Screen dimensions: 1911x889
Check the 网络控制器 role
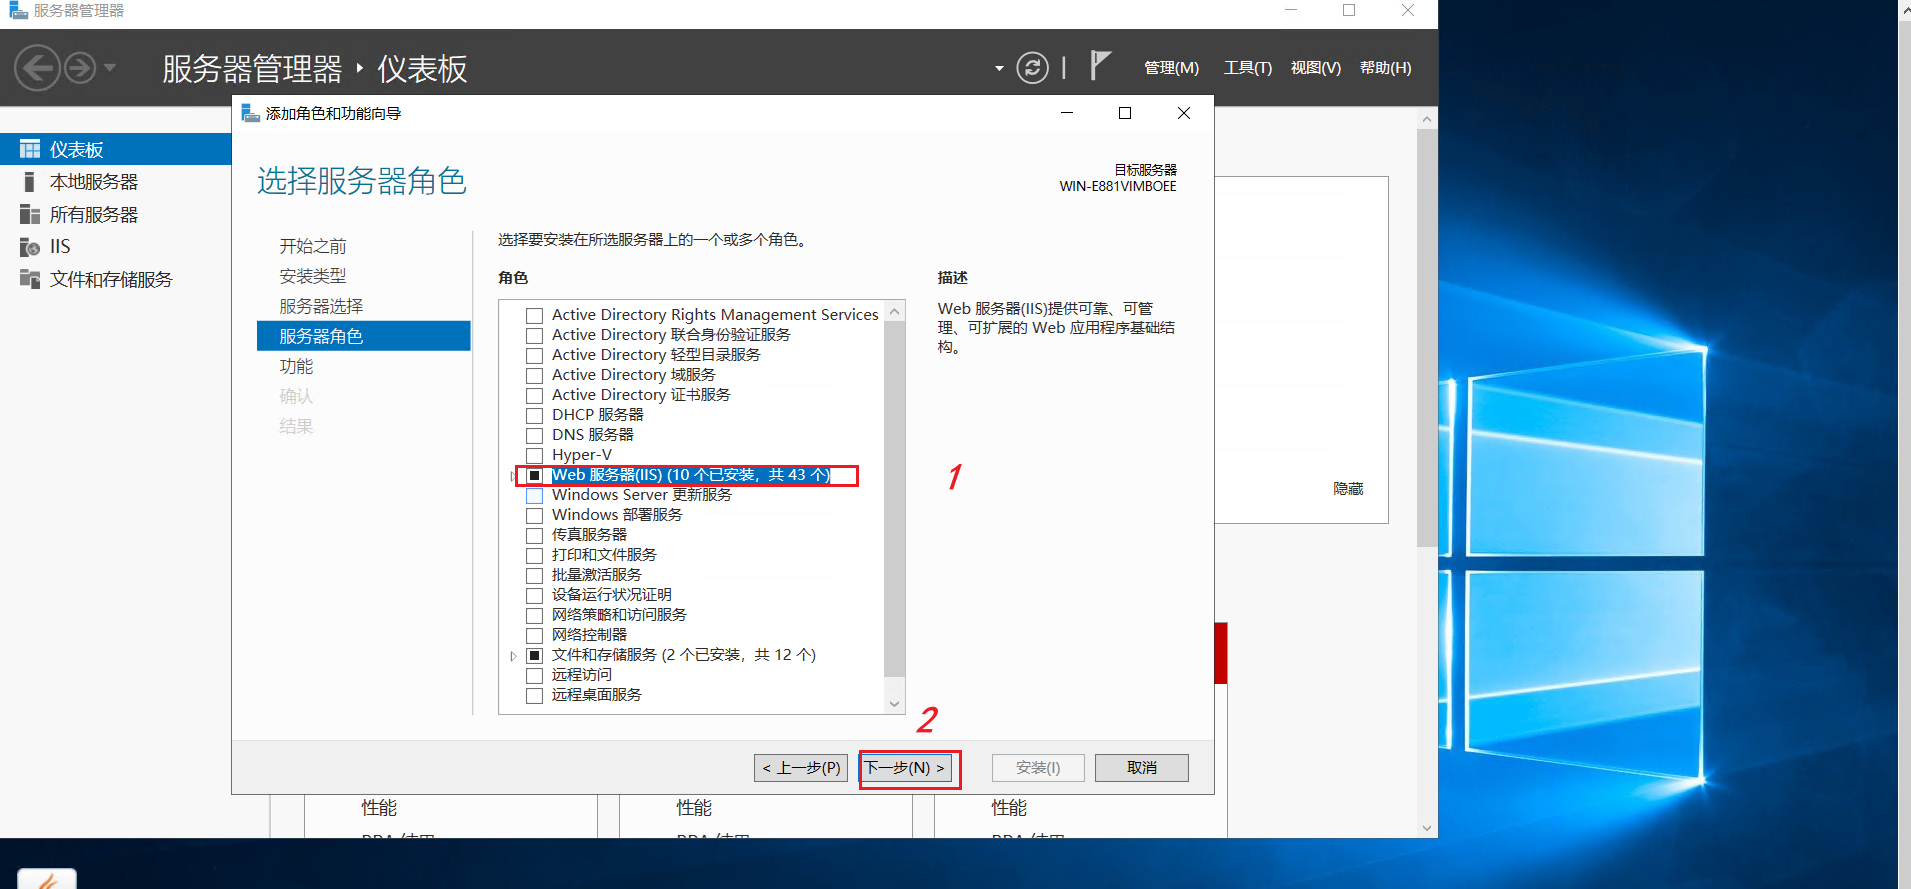[x=535, y=635]
